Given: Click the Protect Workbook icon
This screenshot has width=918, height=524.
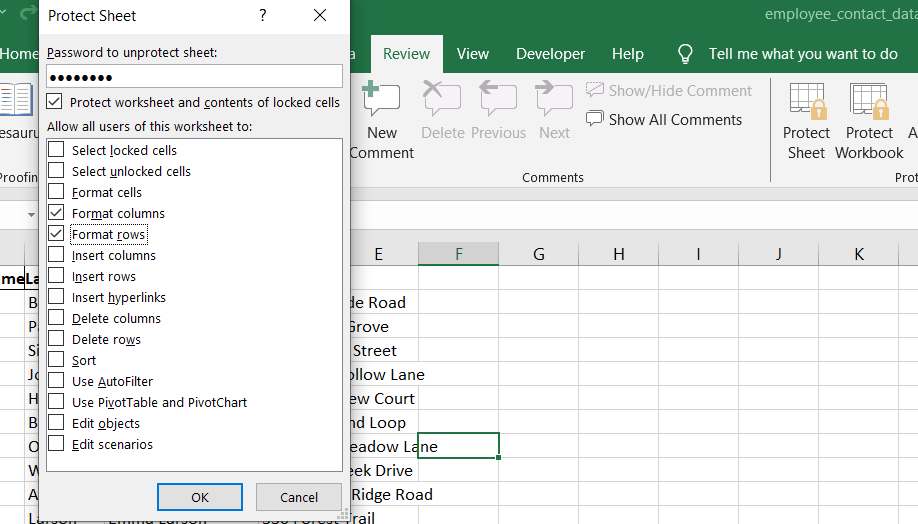Looking at the screenshot, I should pyautogui.click(x=869, y=101).
